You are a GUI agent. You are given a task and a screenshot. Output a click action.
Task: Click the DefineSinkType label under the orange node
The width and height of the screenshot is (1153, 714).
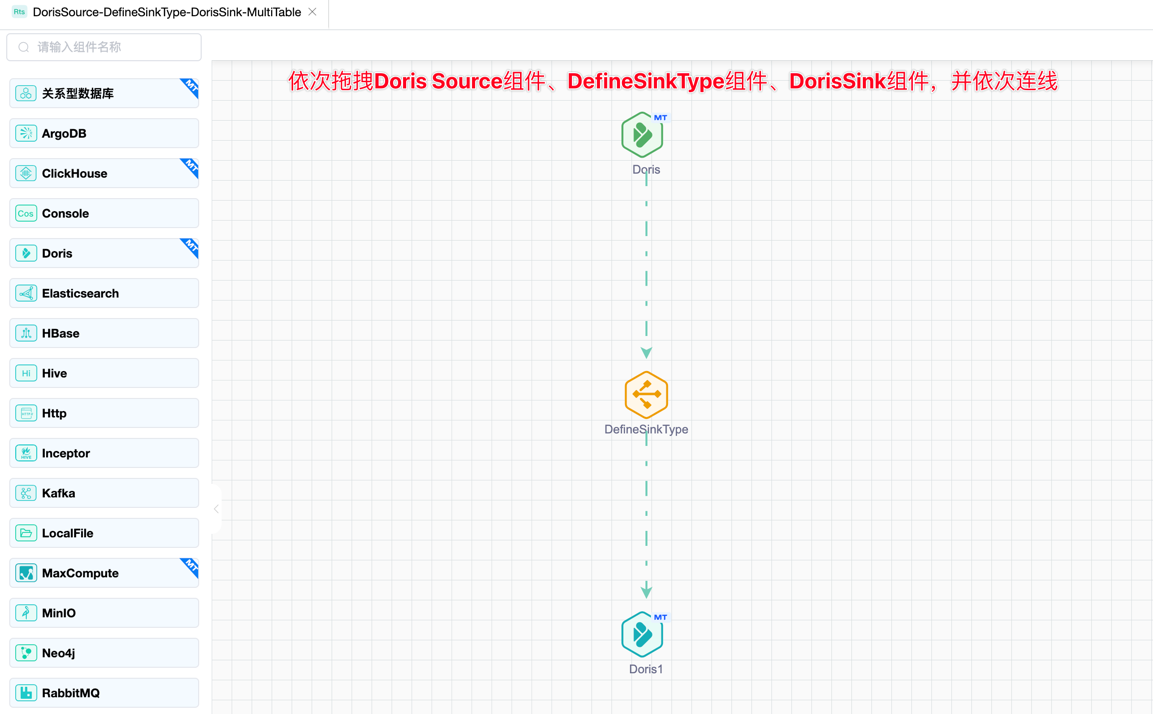pos(646,429)
